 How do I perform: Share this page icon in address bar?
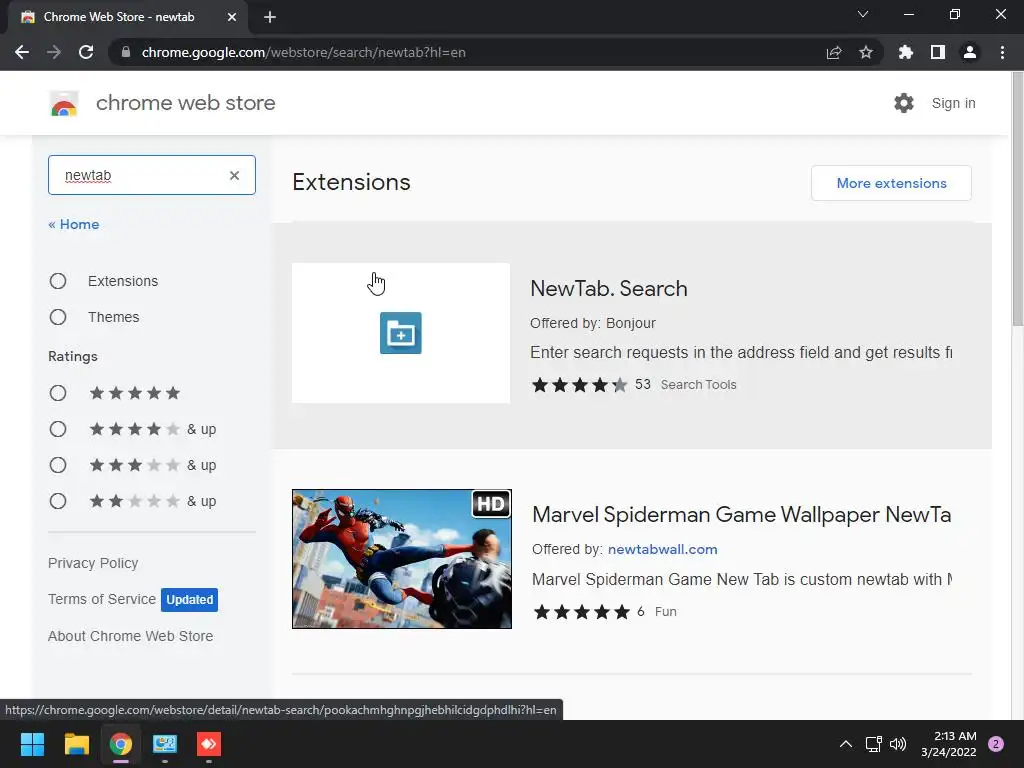834,52
